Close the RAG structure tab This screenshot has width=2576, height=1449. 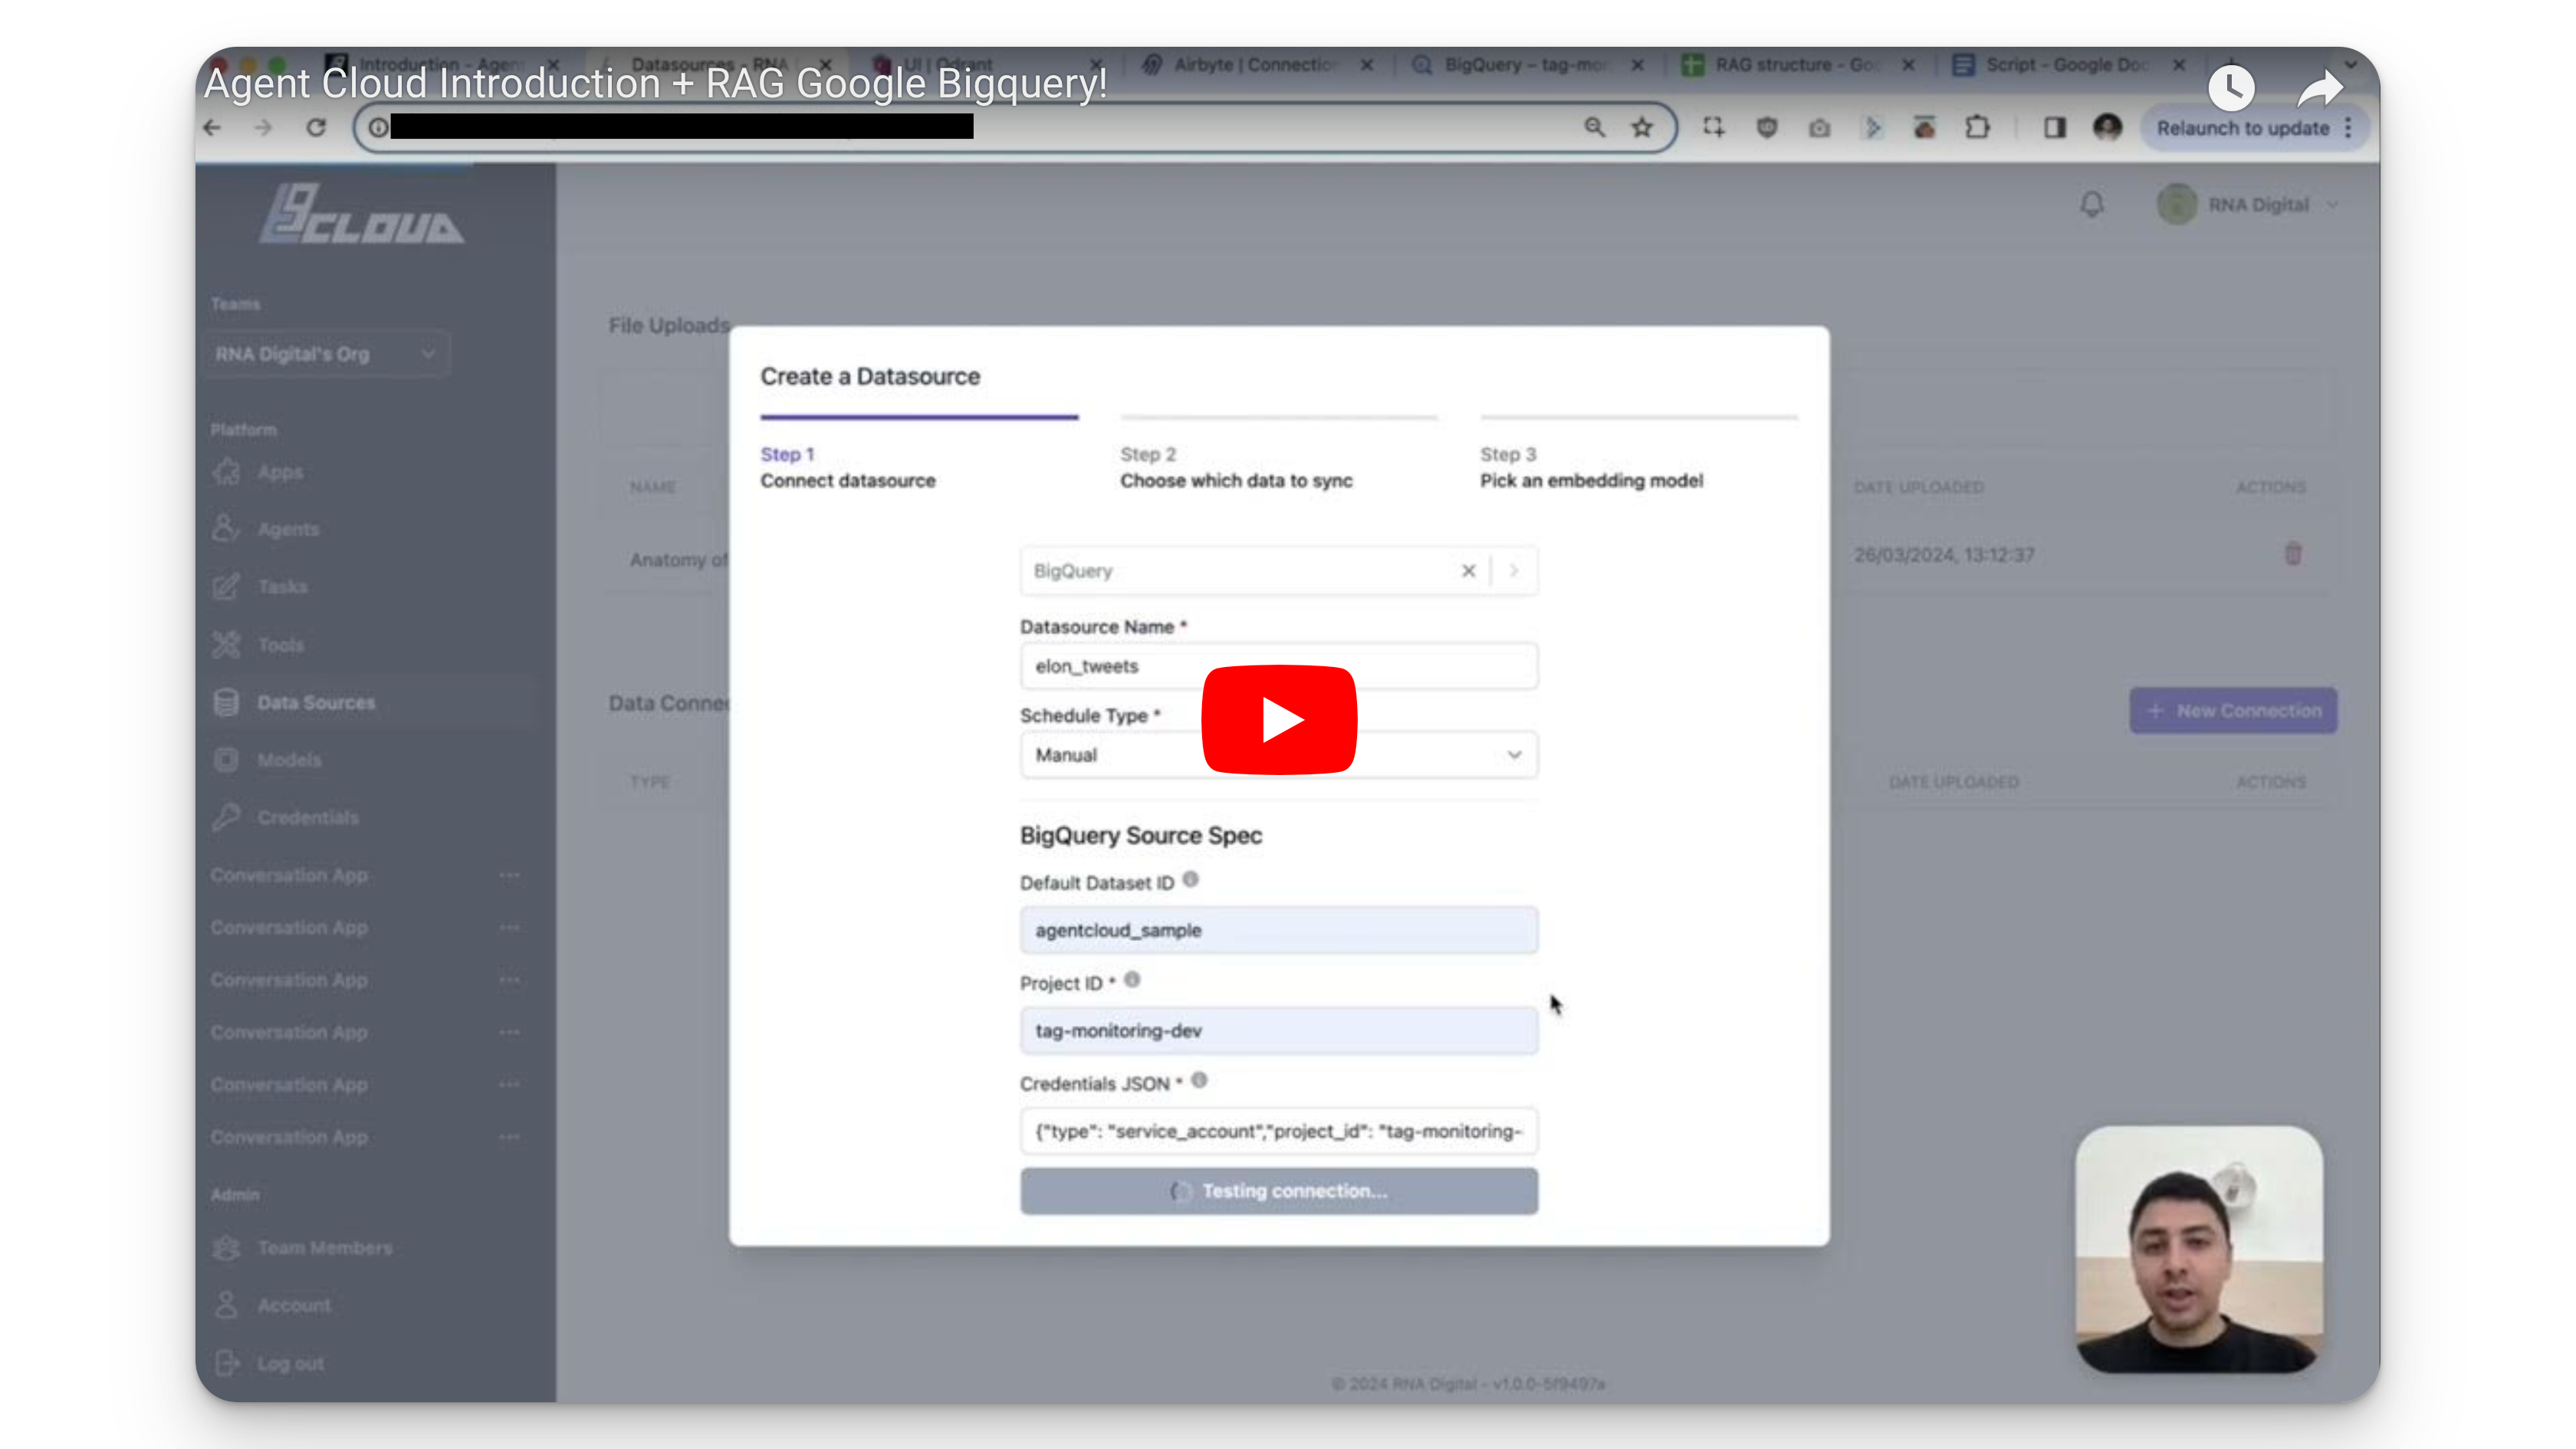click(1908, 65)
